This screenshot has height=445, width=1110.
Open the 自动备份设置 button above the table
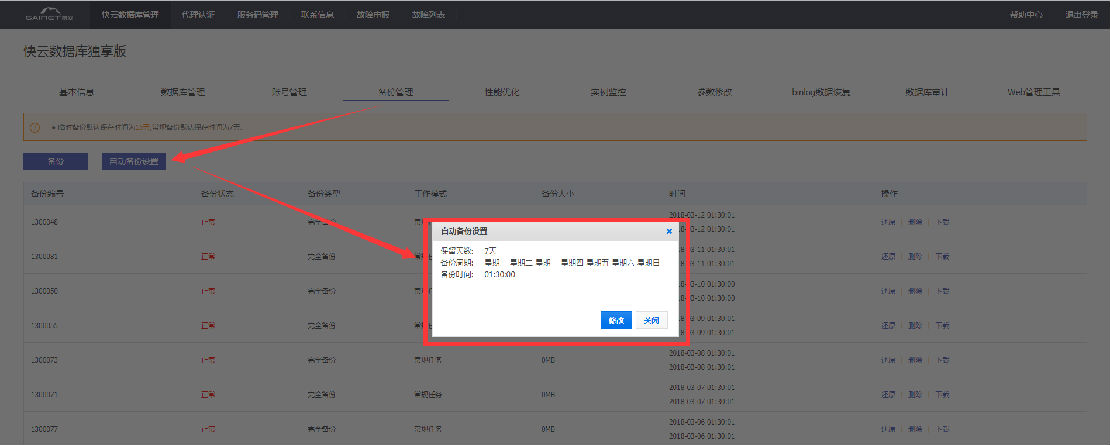click(x=134, y=161)
